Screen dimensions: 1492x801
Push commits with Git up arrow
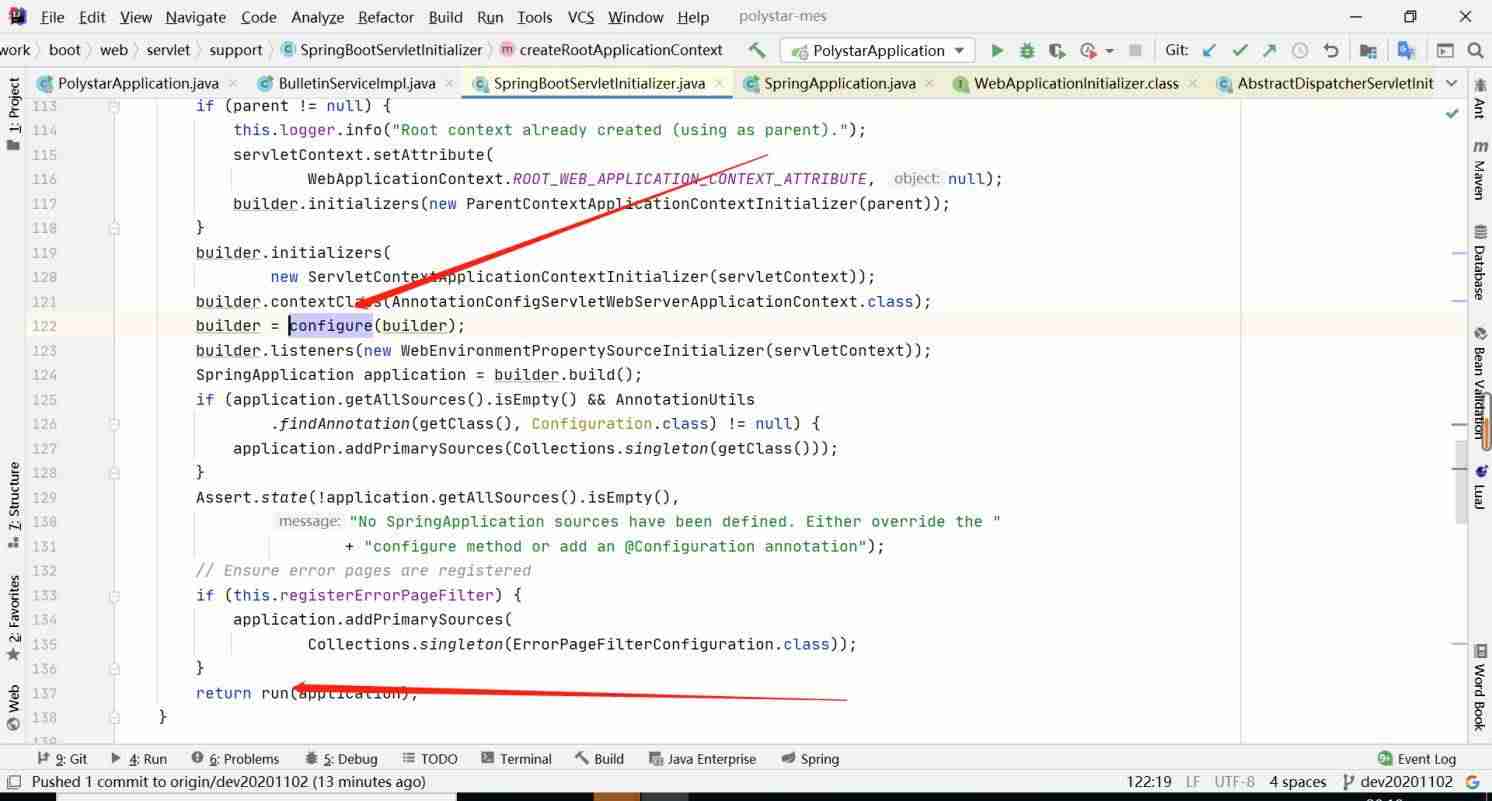pos(1269,50)
